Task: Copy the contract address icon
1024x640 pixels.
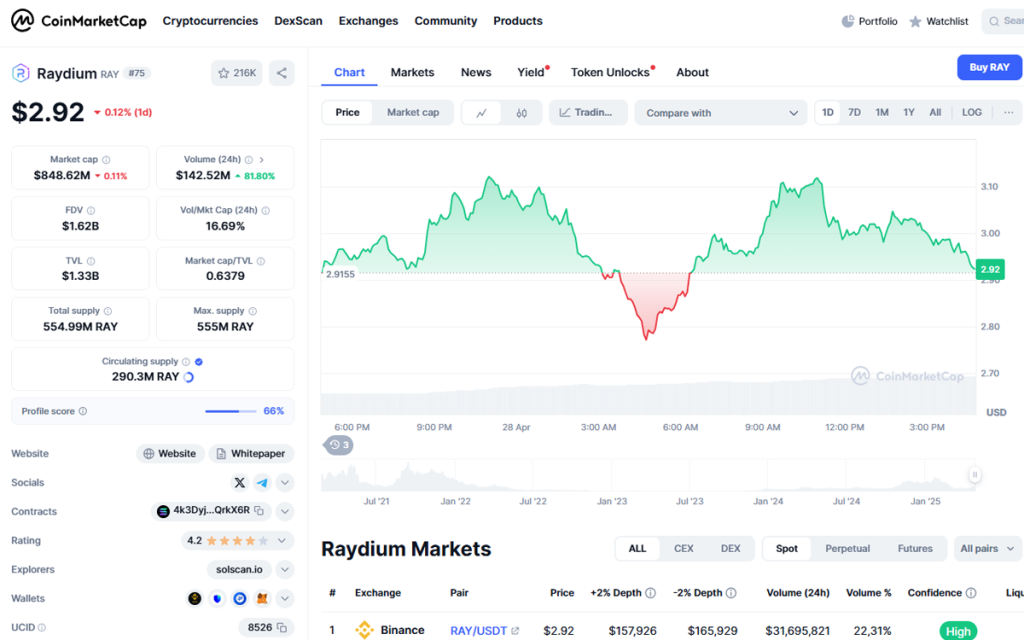Action: (259, 511)
